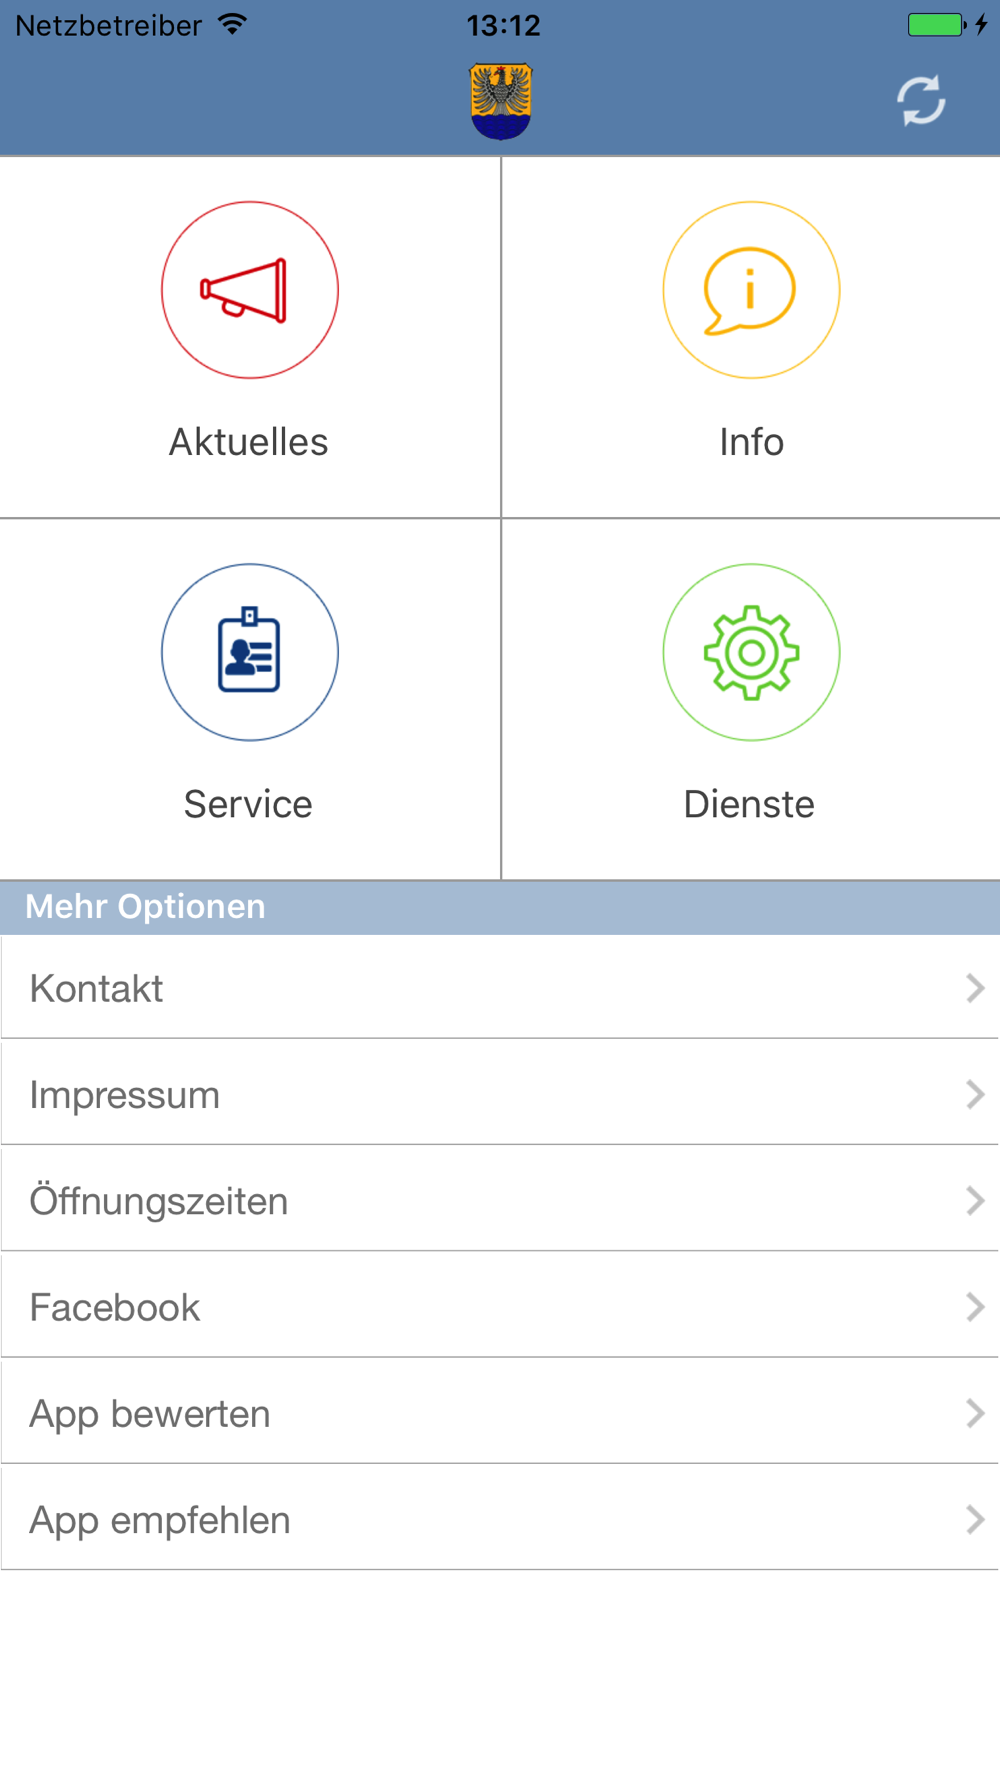Viewport: 1000px width, 1778px height.
Task: Click the Mehr Optionen section header
Action: pyautogui.click(x=500, y=907)
